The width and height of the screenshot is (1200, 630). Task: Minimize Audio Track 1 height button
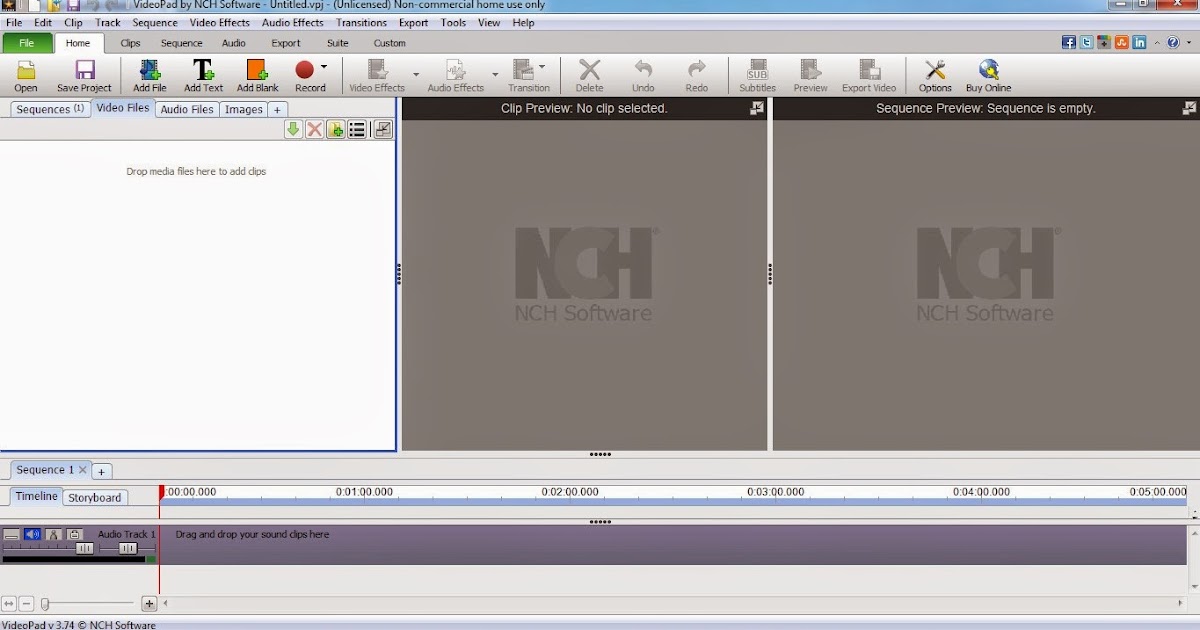(x=11, y=535)
